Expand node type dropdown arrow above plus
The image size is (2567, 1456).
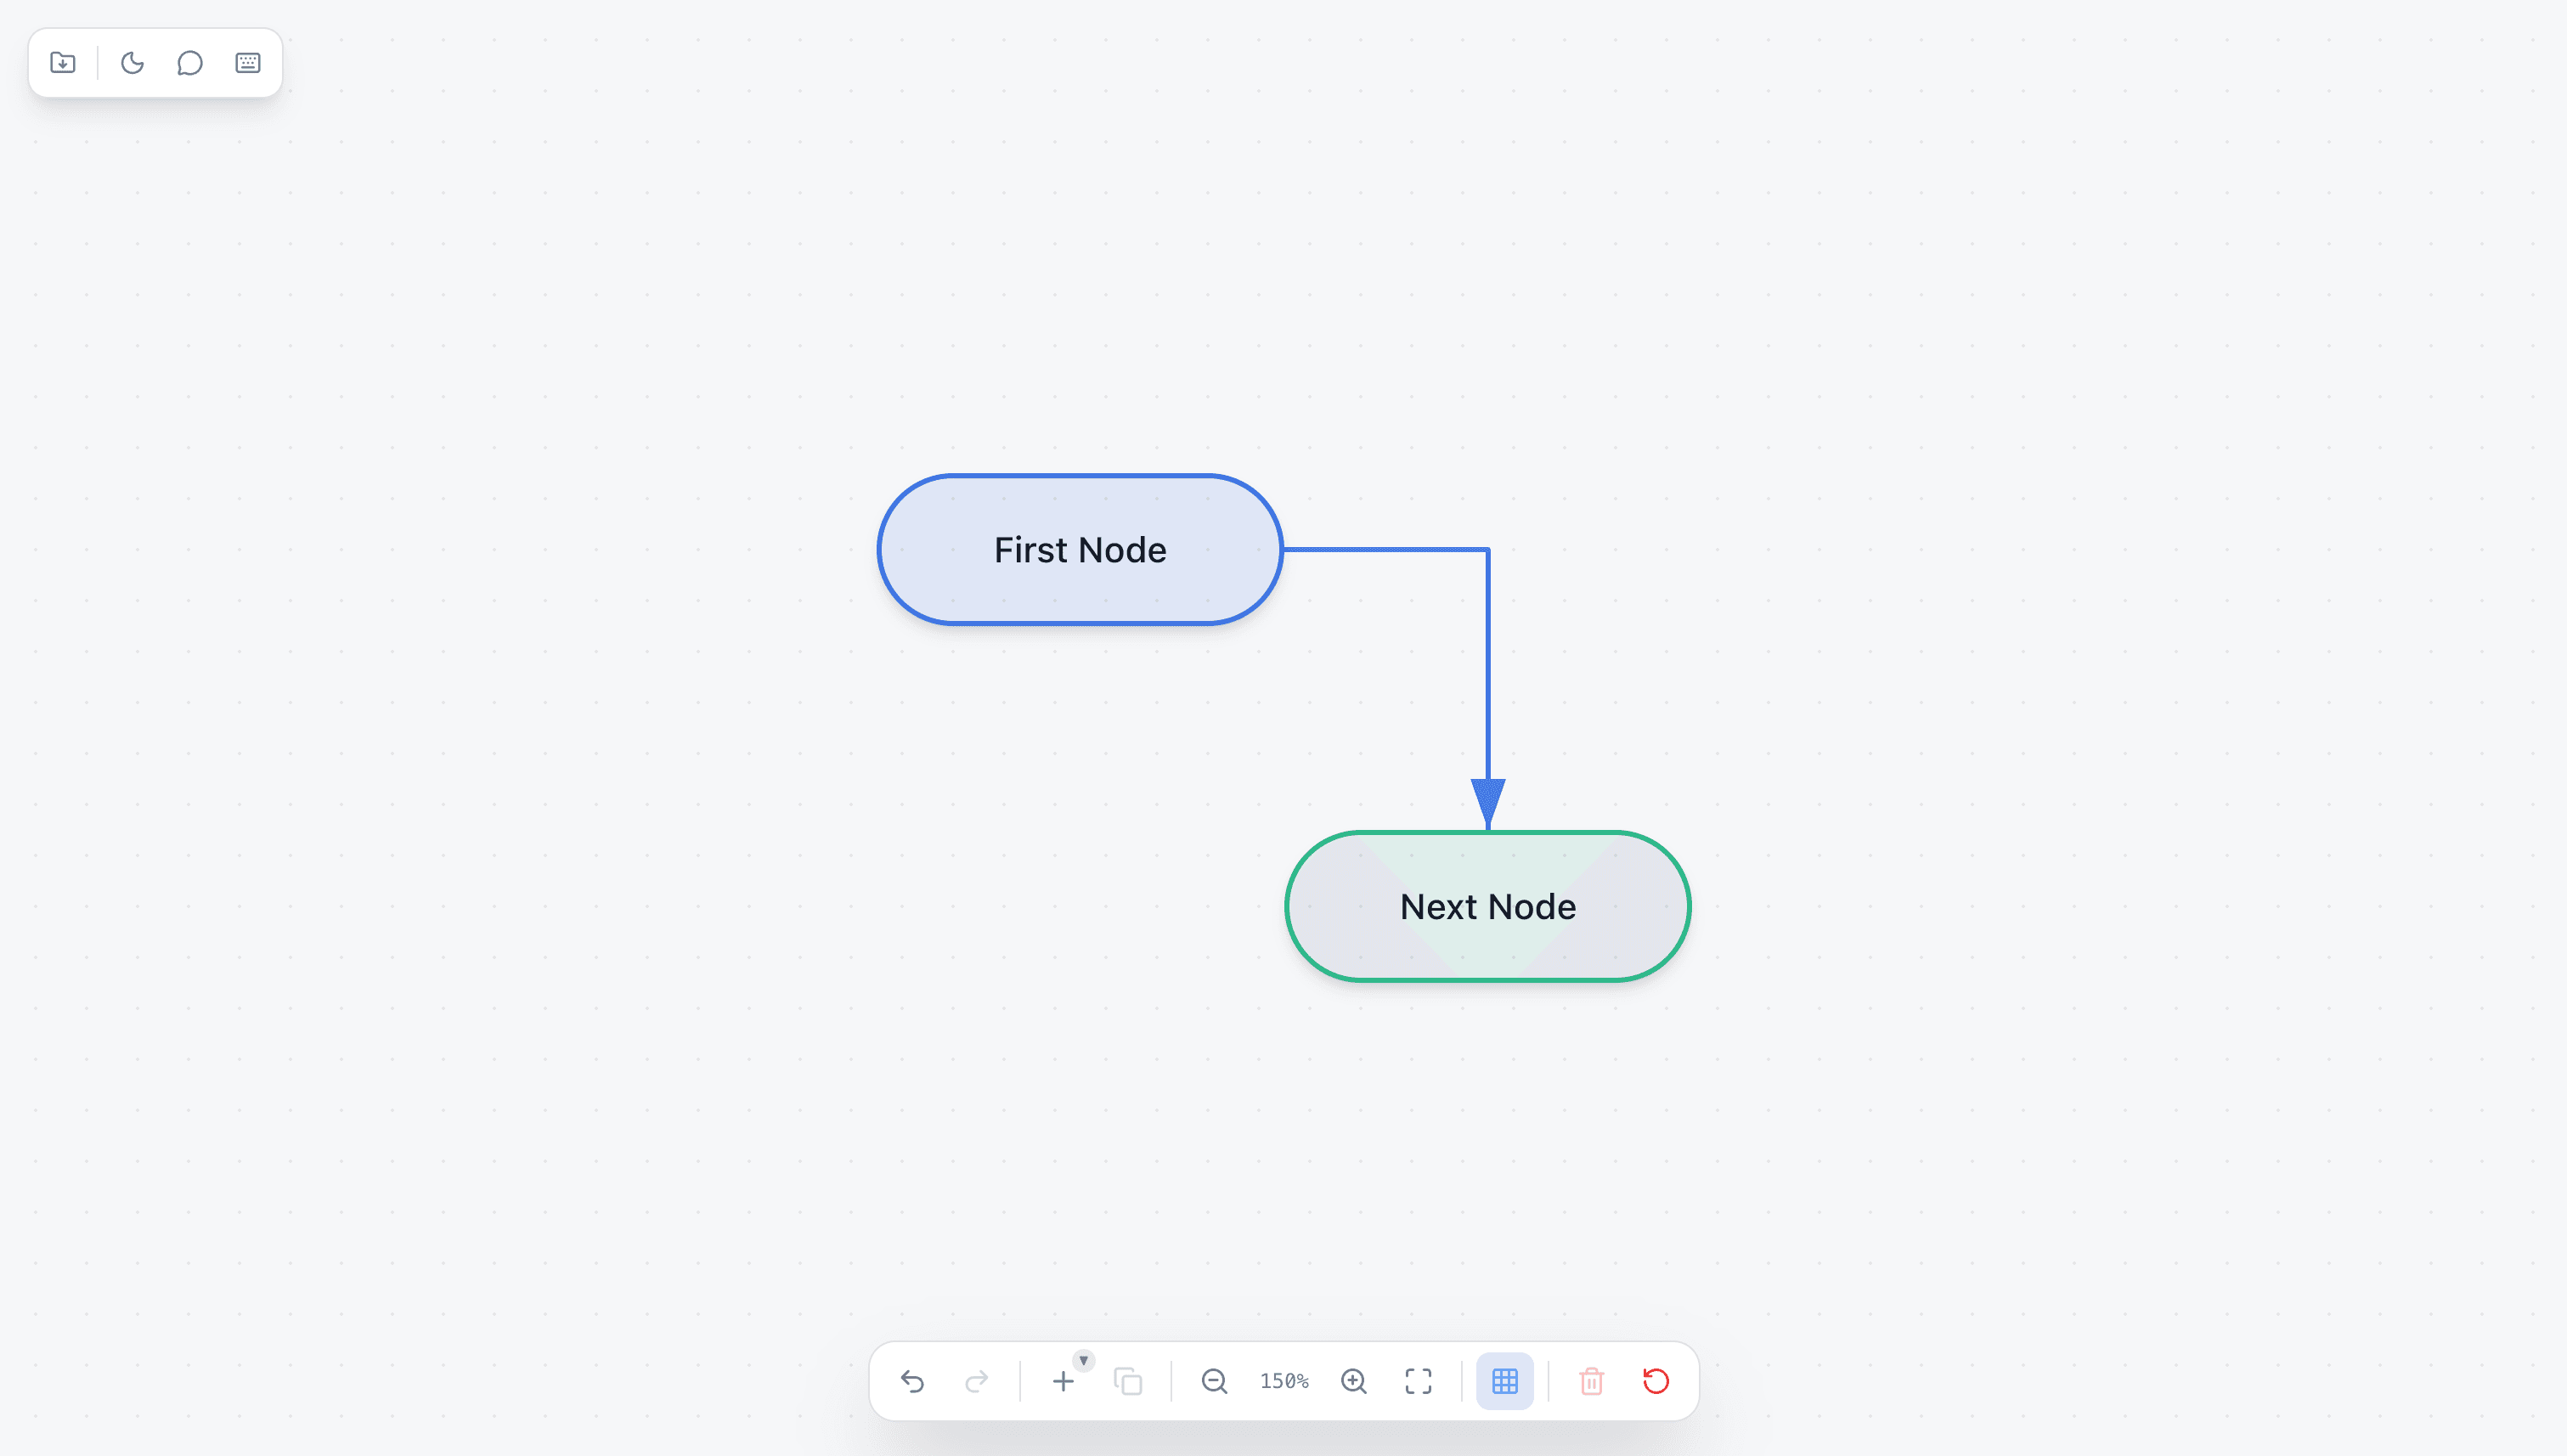coord(1084,1360)
